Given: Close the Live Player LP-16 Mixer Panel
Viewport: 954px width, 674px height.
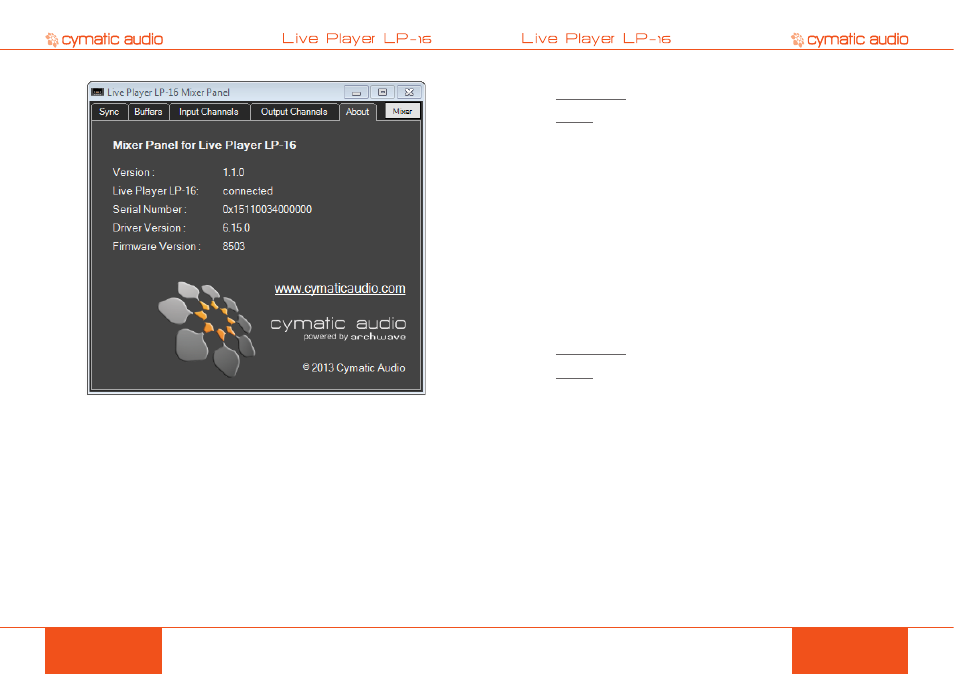Looking at the screenshot, I should click(409, 92).
